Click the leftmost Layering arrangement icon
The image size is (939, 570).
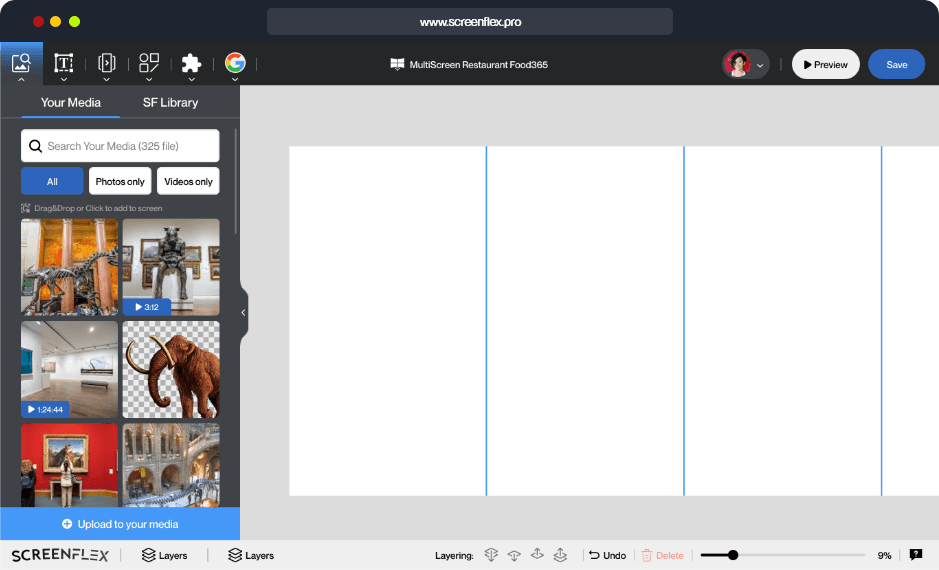tap(491, 555)
